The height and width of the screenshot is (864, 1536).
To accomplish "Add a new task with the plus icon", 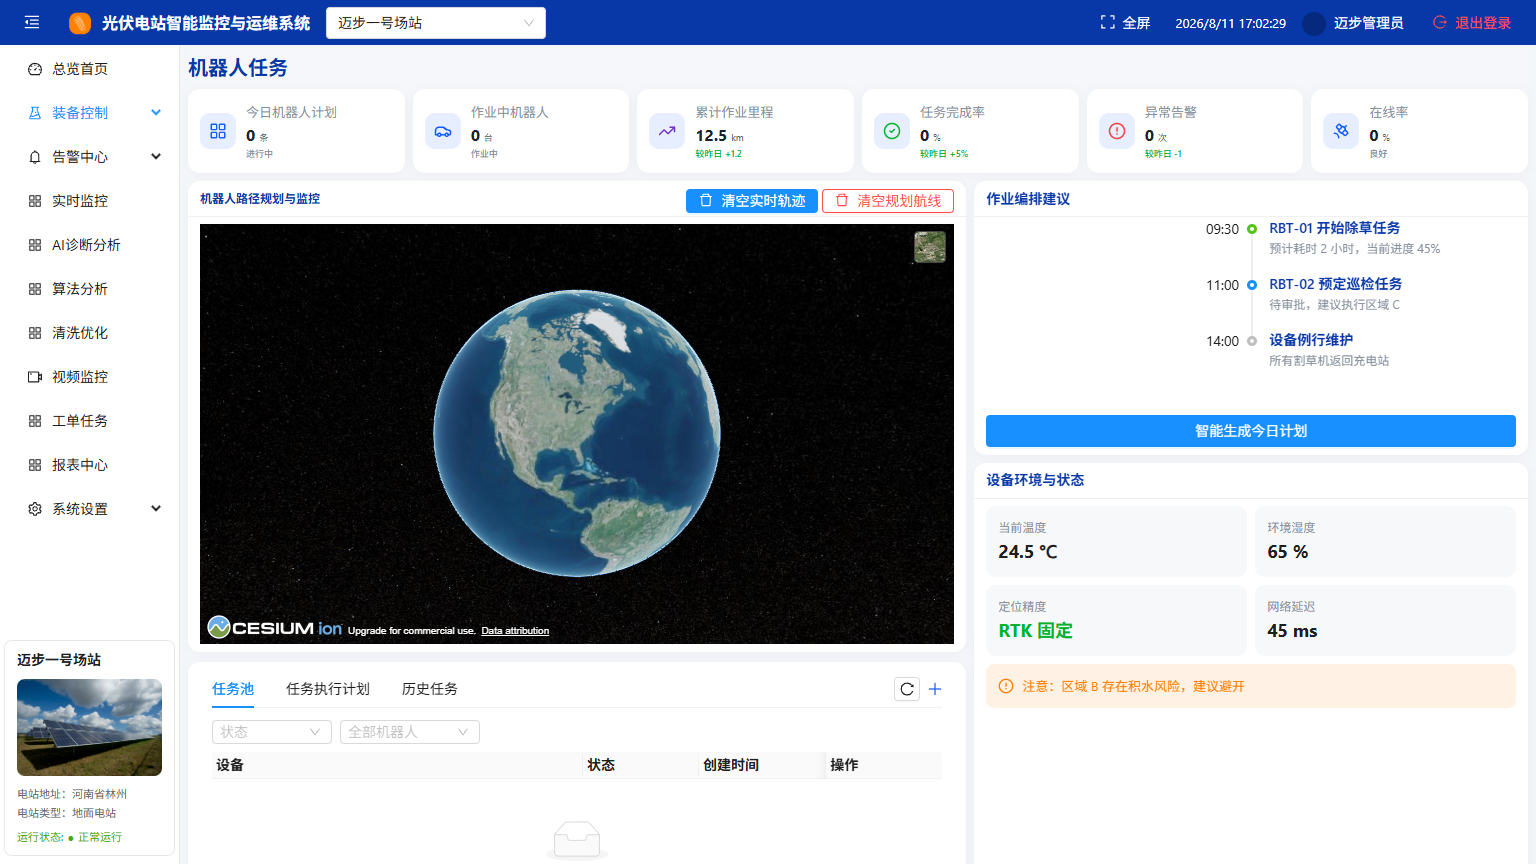I will click(x=935, y=689).
